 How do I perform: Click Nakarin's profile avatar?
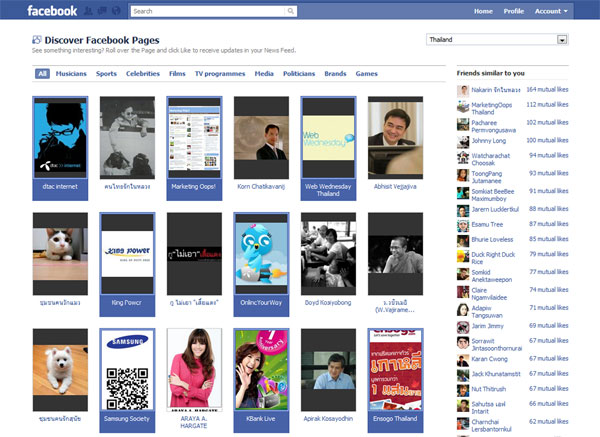tap(463, 91)
